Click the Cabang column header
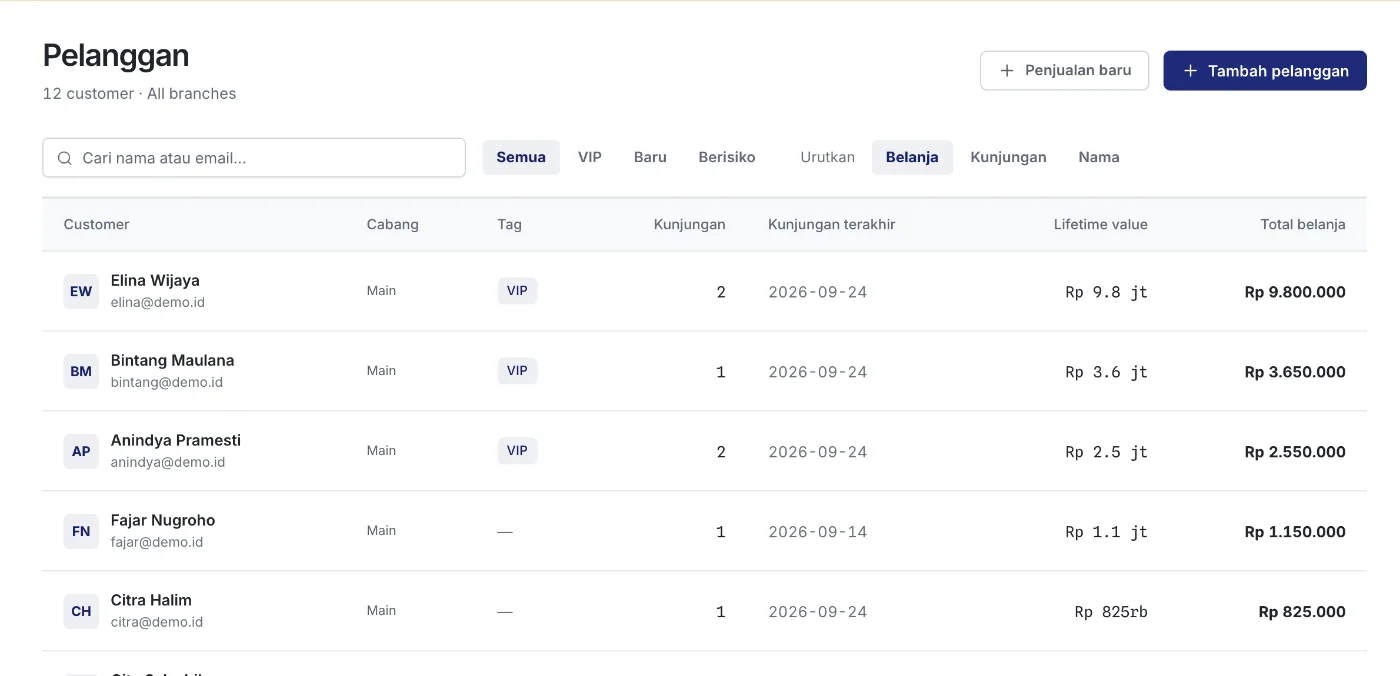 pyautogui.click(x=393, y=224)
